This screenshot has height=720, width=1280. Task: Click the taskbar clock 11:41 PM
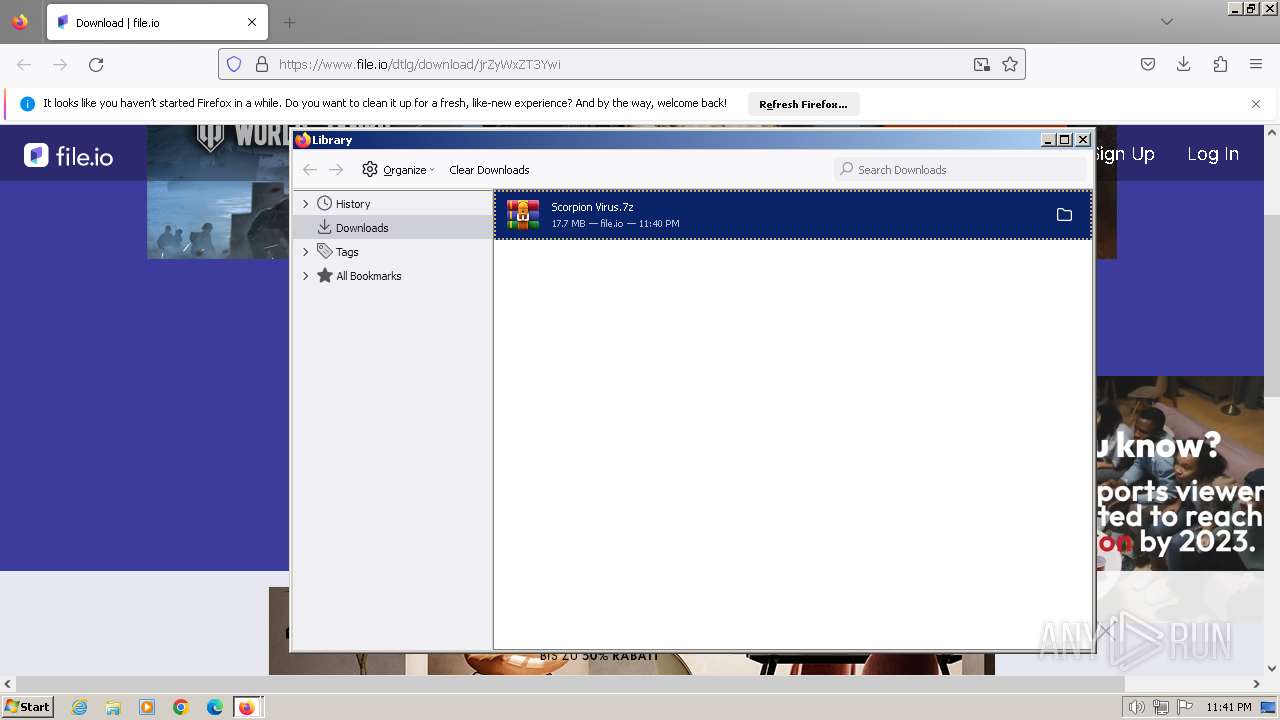1229,707
